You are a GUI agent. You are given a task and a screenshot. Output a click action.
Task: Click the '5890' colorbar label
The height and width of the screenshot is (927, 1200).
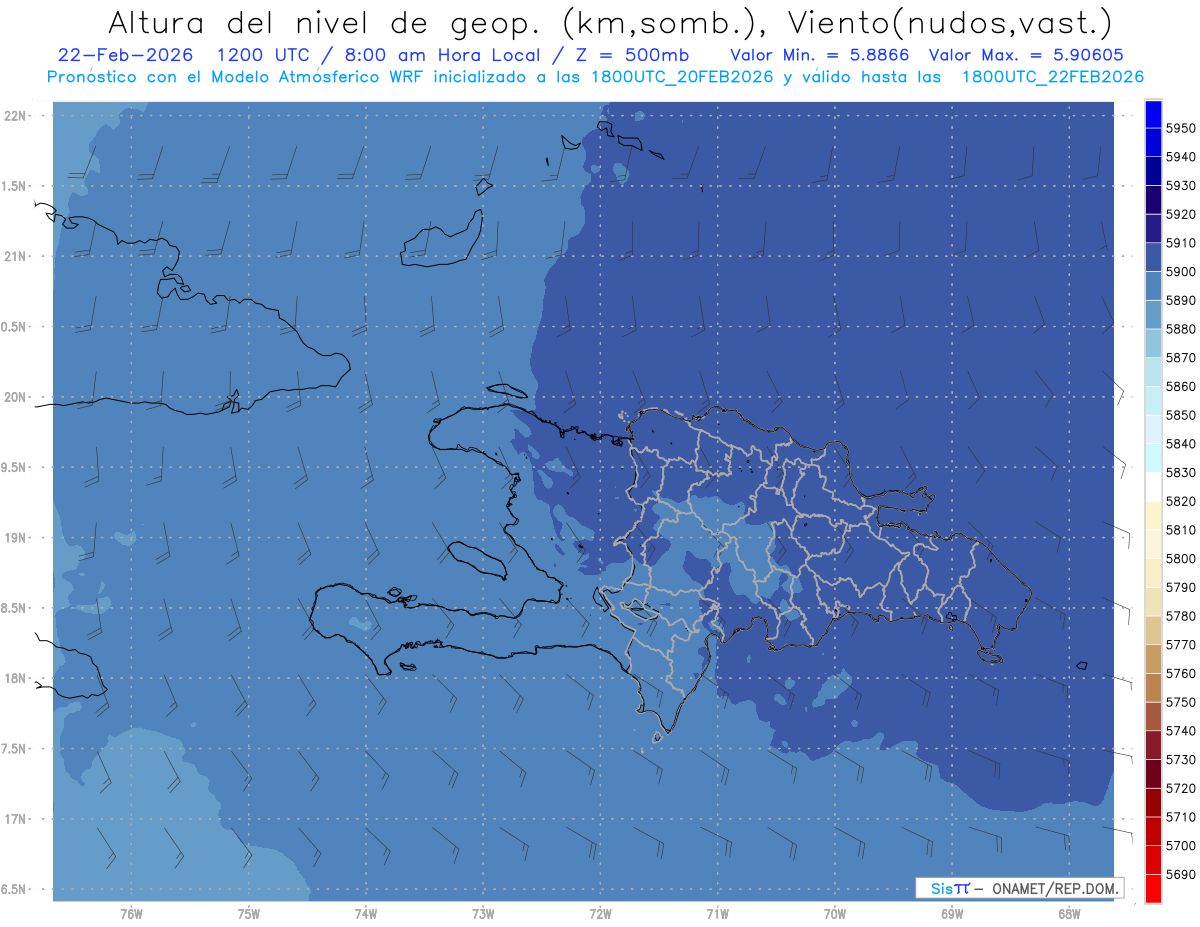1180,300
